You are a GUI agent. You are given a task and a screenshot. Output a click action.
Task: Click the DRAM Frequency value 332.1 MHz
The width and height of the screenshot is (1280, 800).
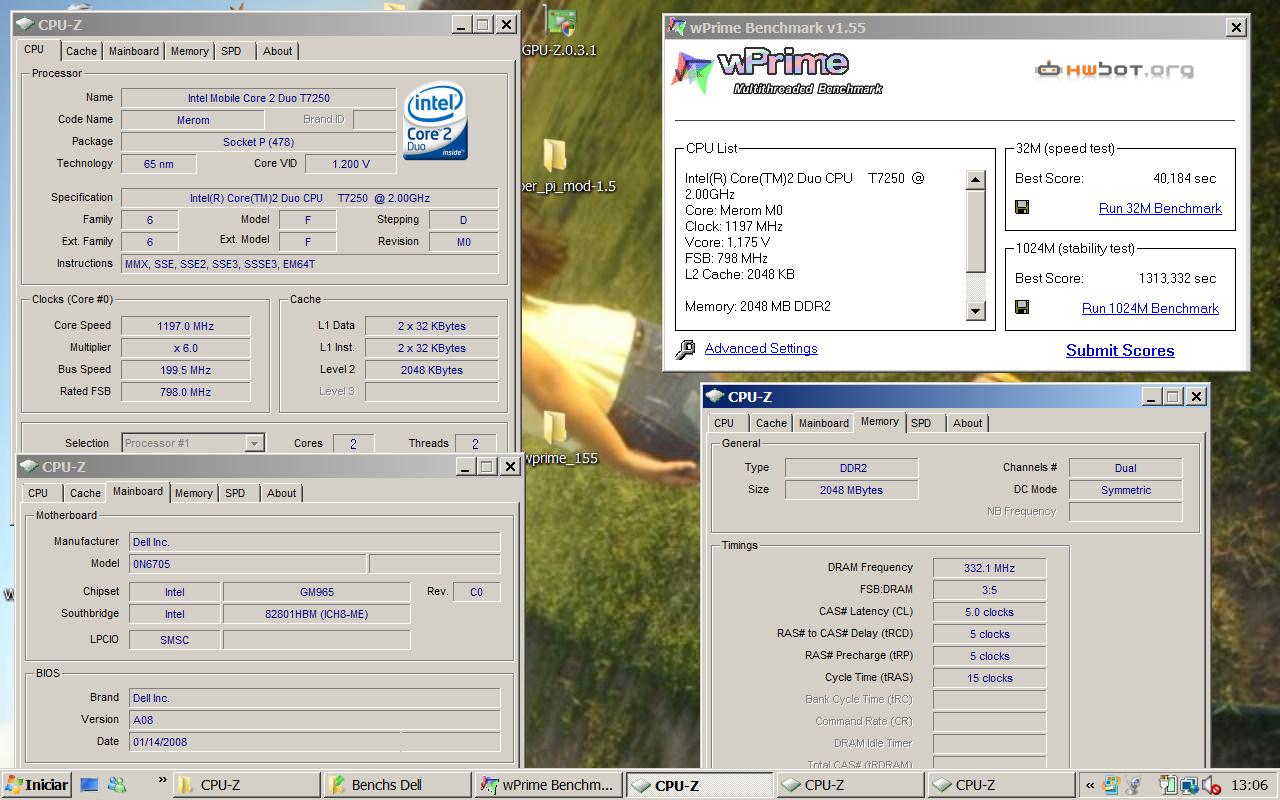click(990, 568)
